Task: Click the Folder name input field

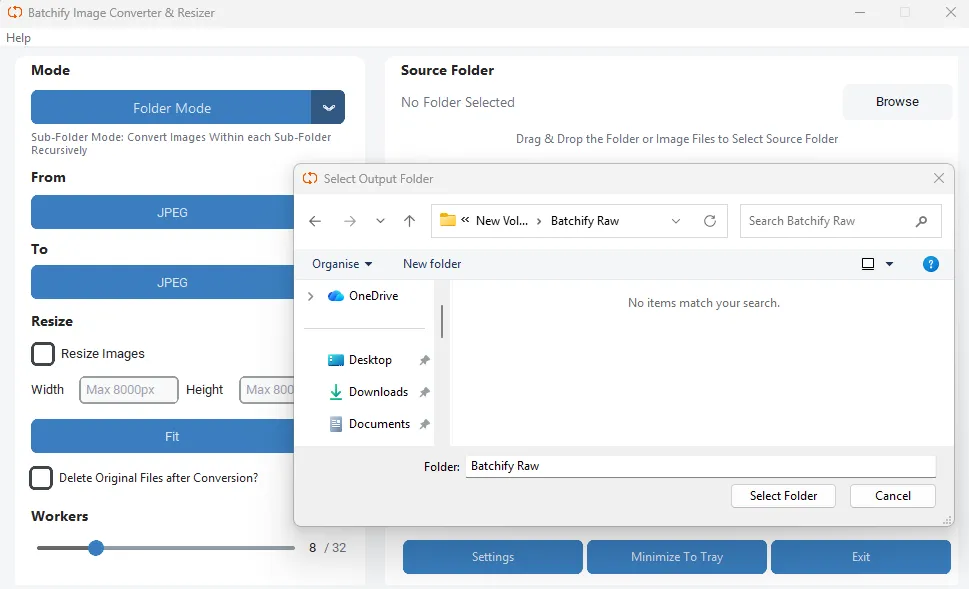Action: [700, 466]
